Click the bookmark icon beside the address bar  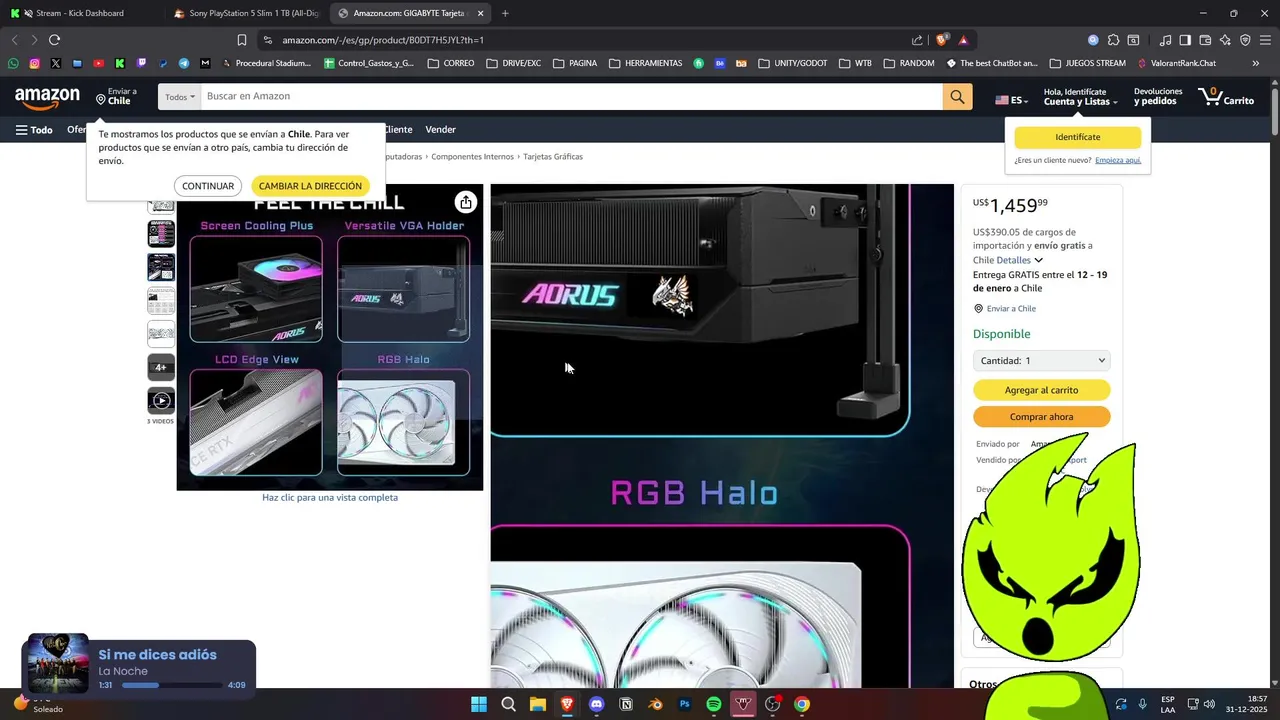click(242, 40)
